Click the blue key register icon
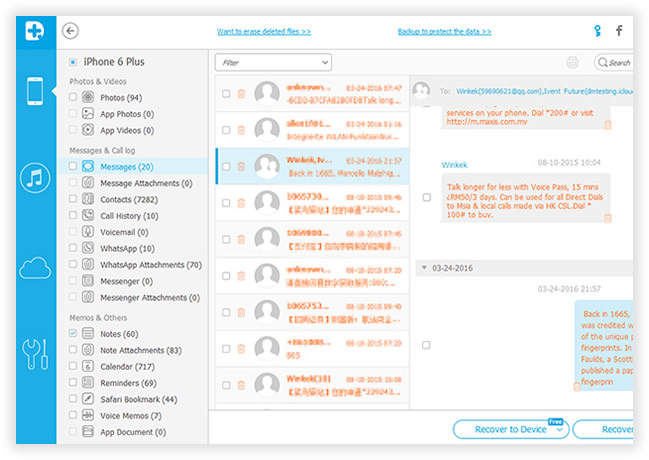Screen dimensions: 649x460 [x=597, y=31]
